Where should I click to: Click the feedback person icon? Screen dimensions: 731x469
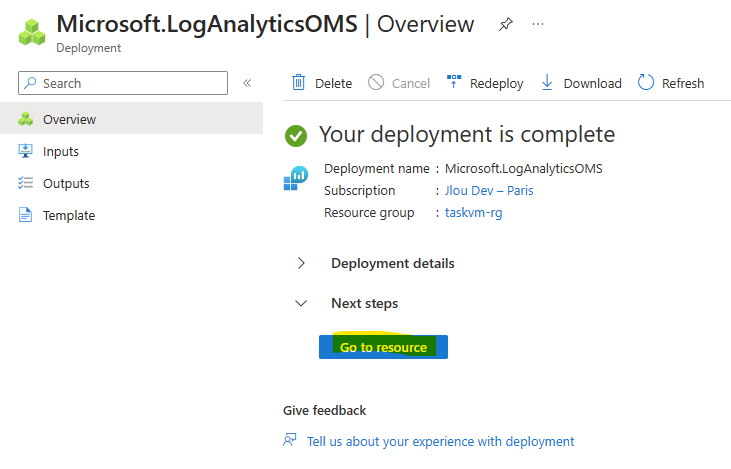(290, 440)
